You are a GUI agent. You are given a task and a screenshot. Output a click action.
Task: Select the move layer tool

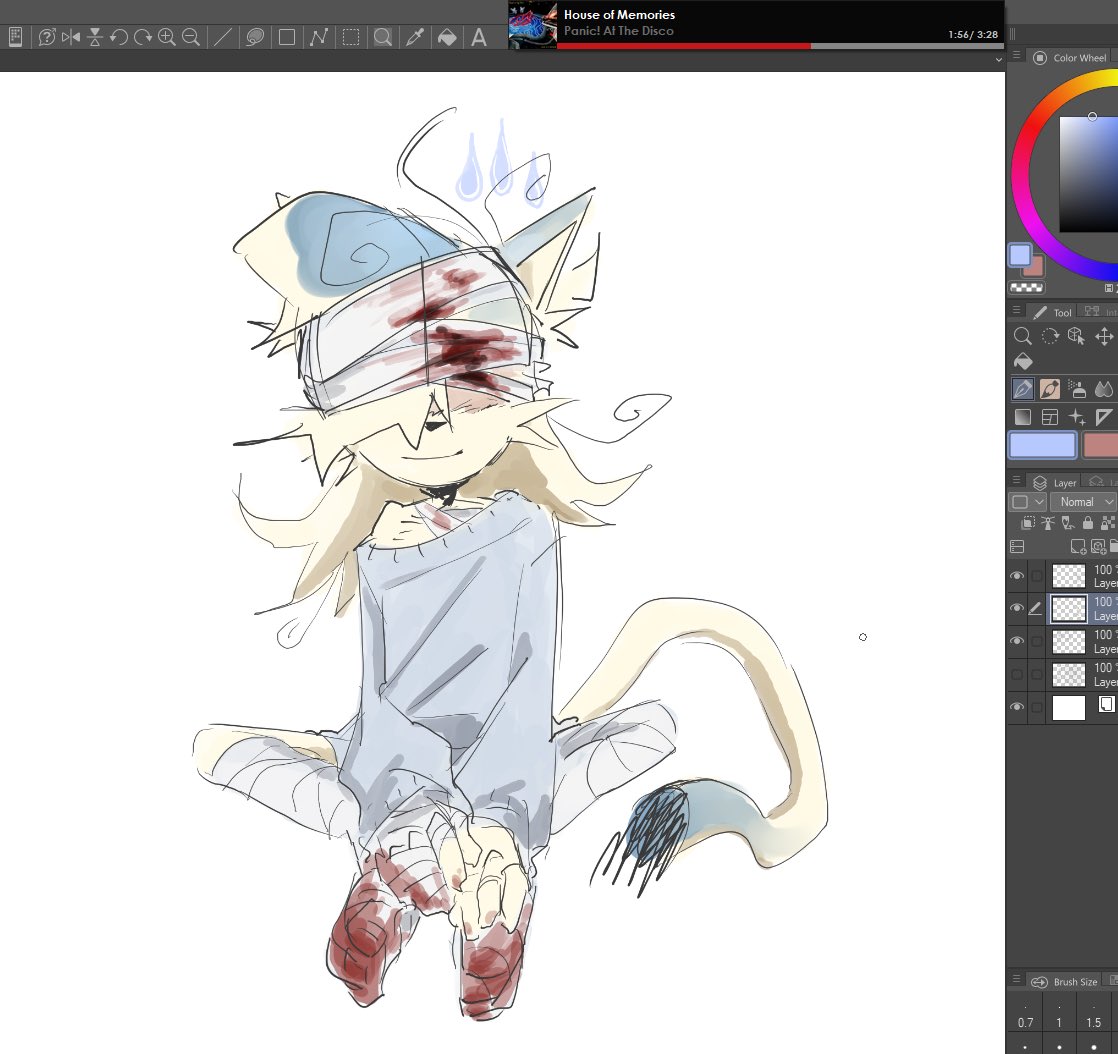tap(1104, 336)
